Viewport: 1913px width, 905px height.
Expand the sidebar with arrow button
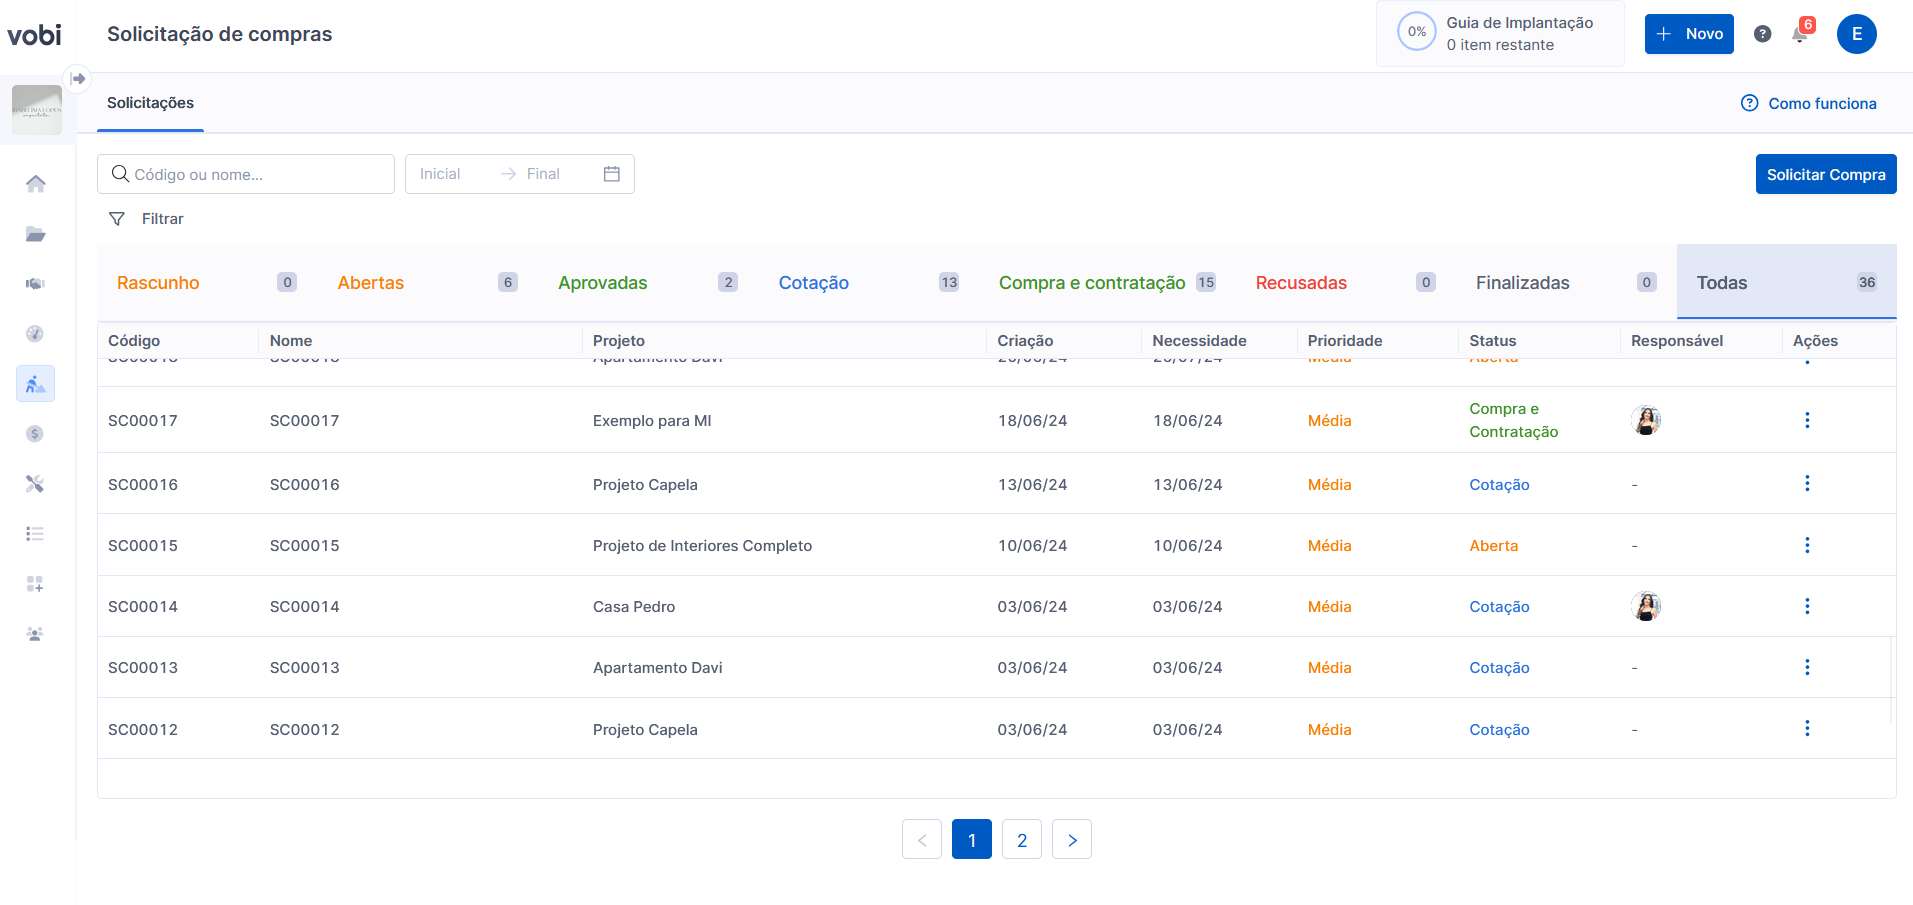point(78,78)
